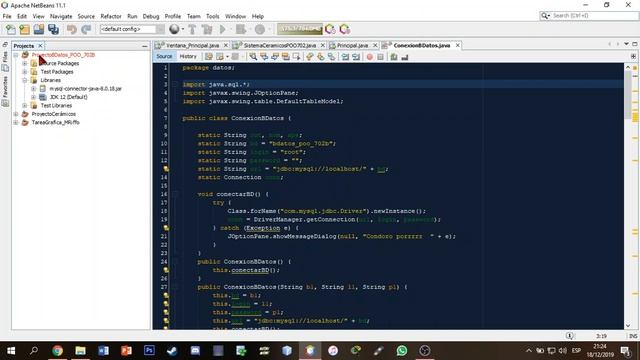Close the Projects panel tab
The height and width of the screenshot is (360, 640).
(x=40, y=46)
